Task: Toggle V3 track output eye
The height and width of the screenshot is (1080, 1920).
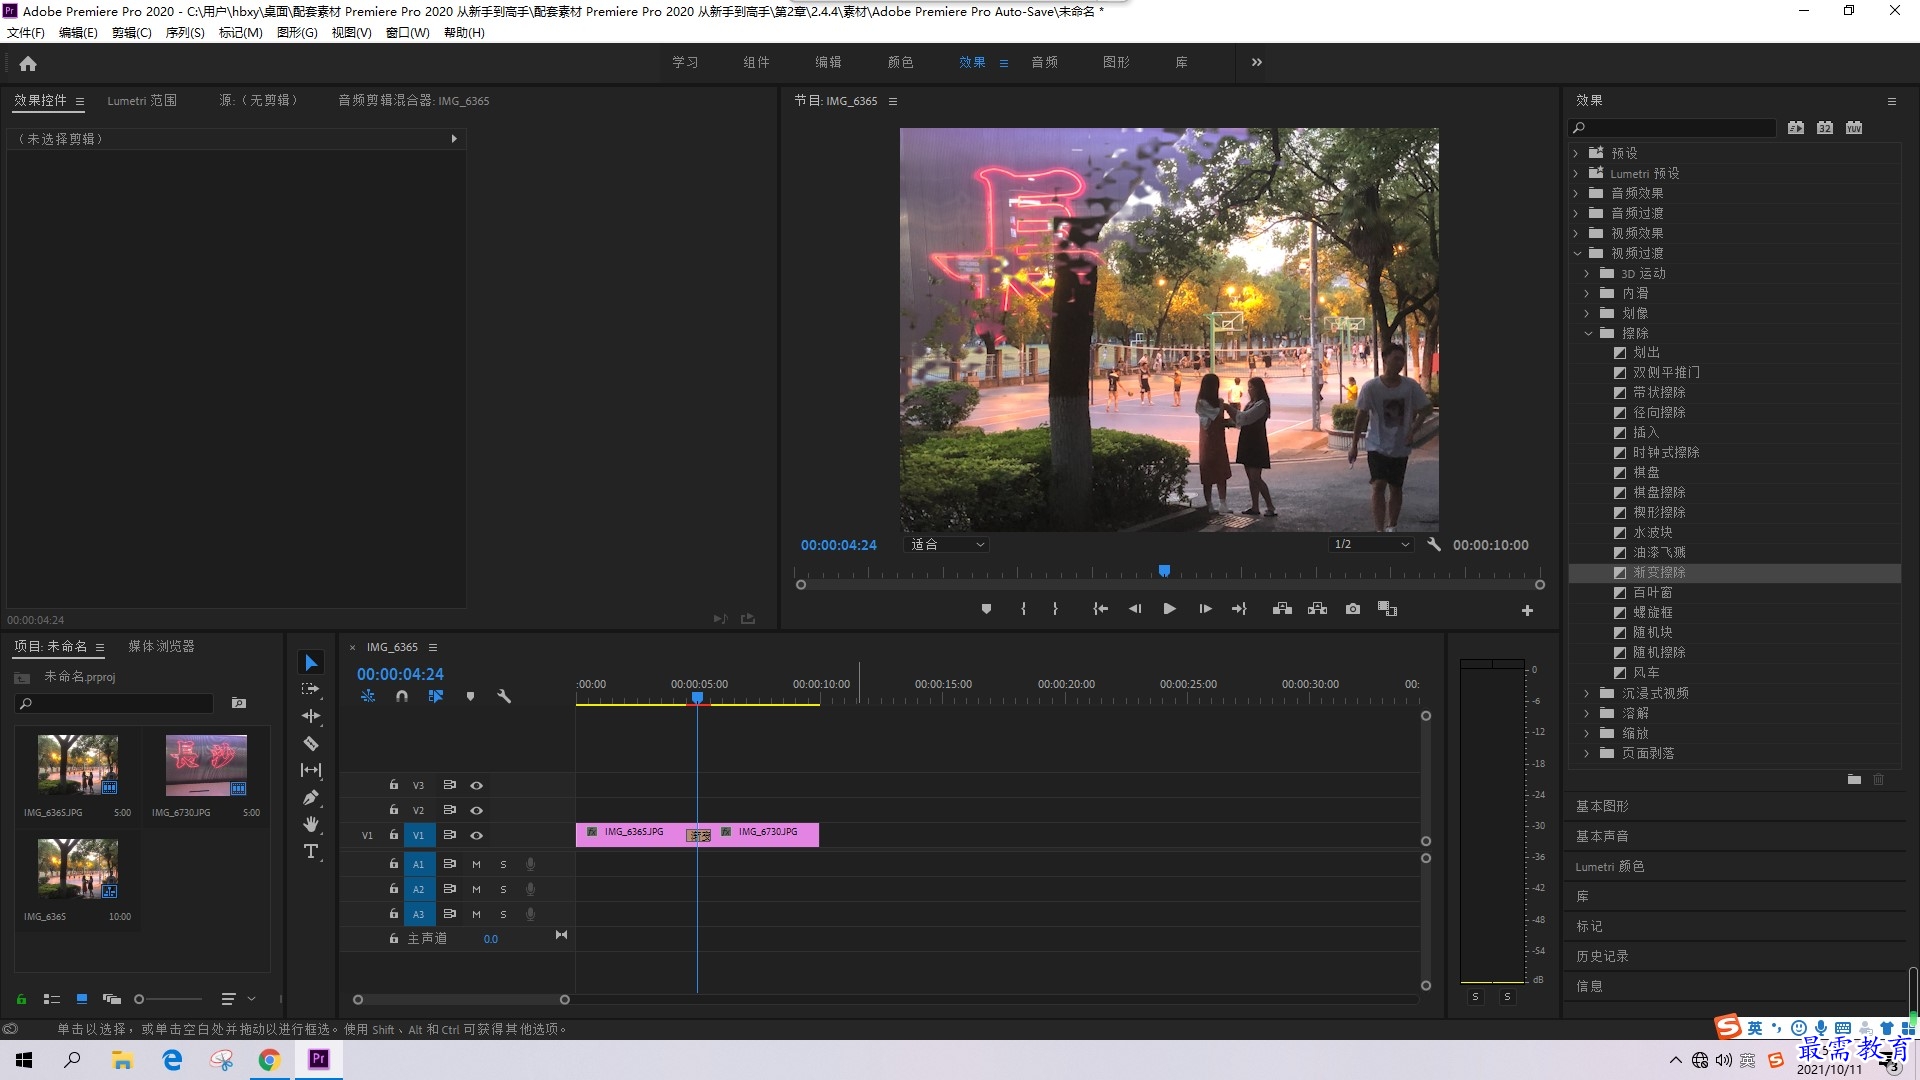Action: 477,785
